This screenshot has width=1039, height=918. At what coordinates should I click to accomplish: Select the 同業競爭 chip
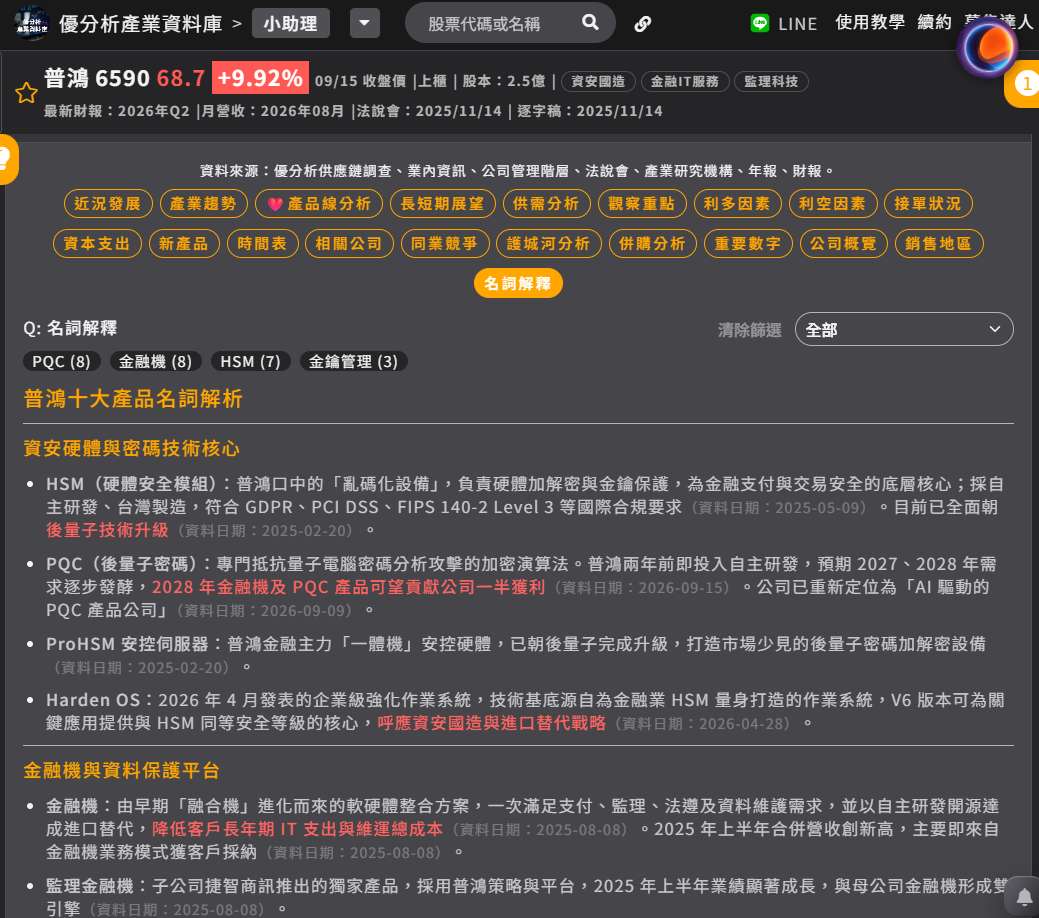pos(445,243)
